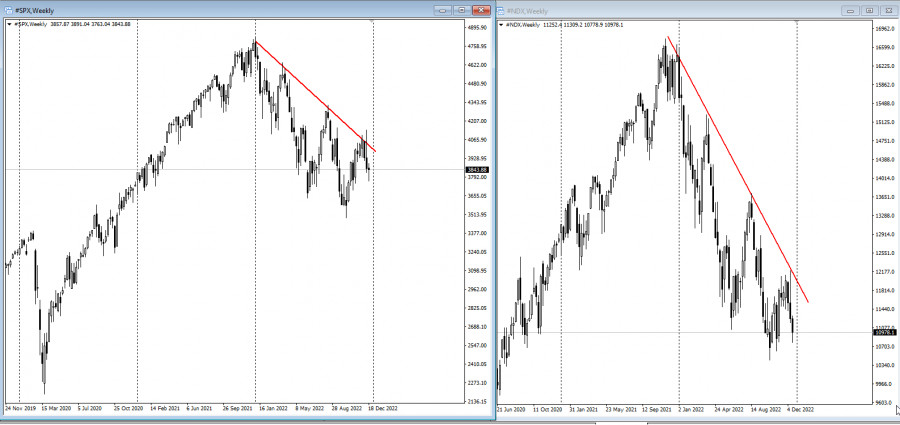Click the 16 Jan 2022 date on the SPX time axis

pos(274,408)
